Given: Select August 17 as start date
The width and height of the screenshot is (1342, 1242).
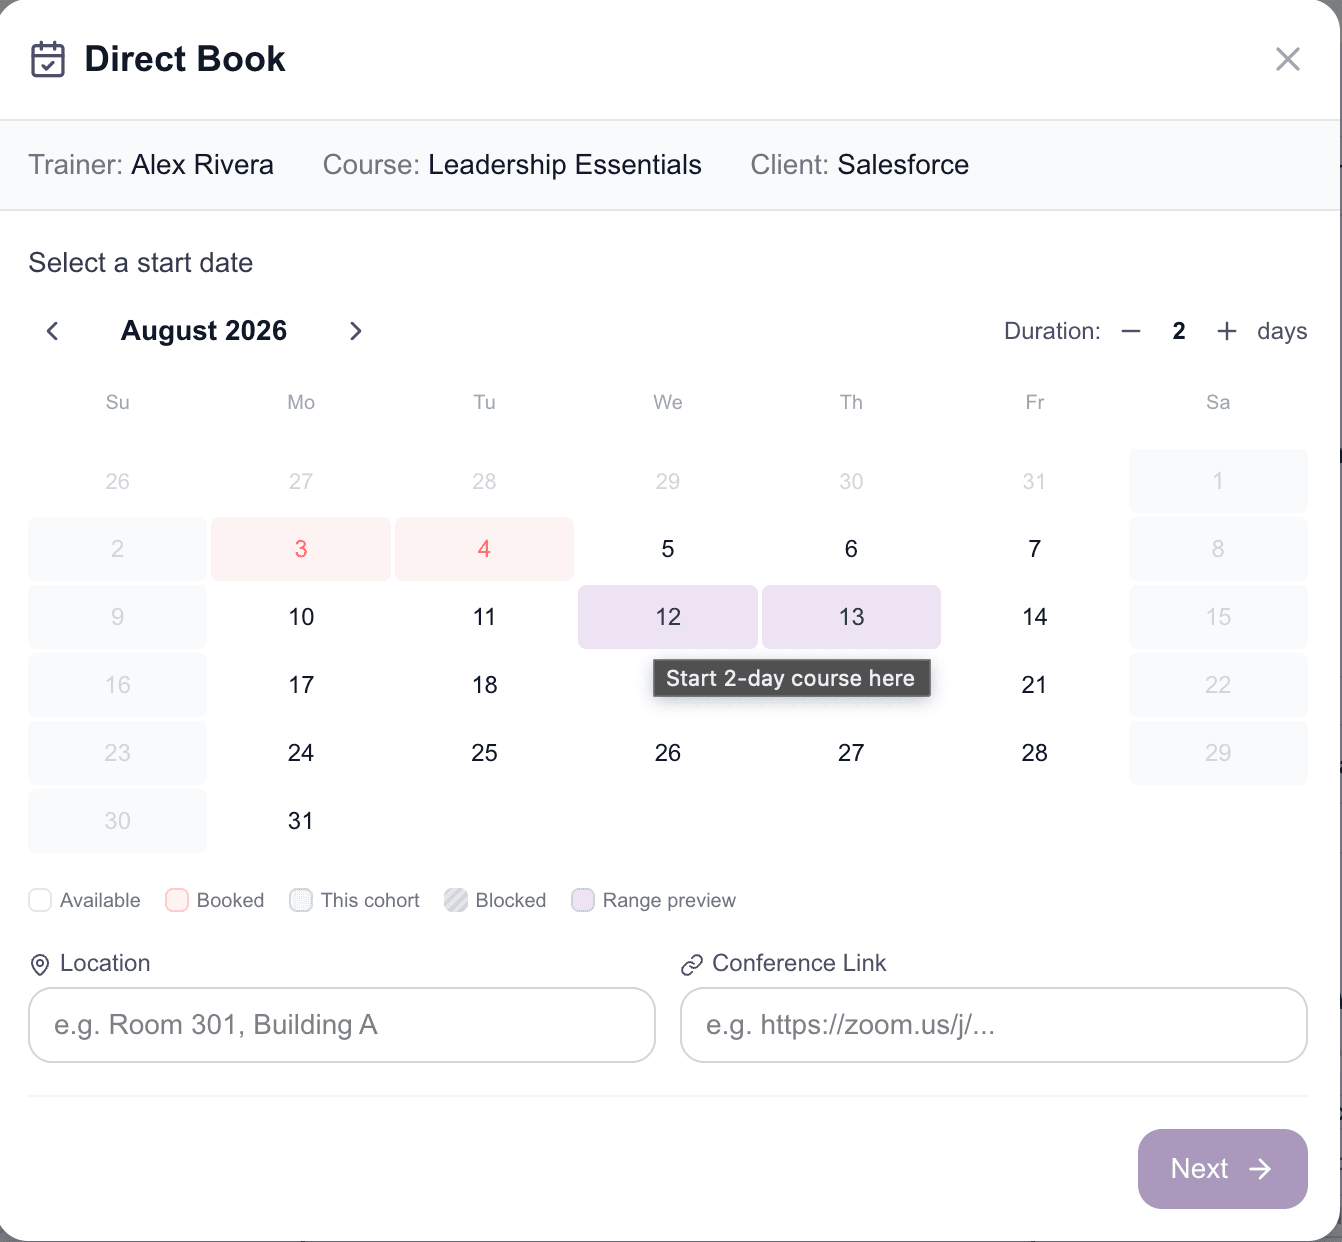Looking at the screenshot, I should 301,685.
